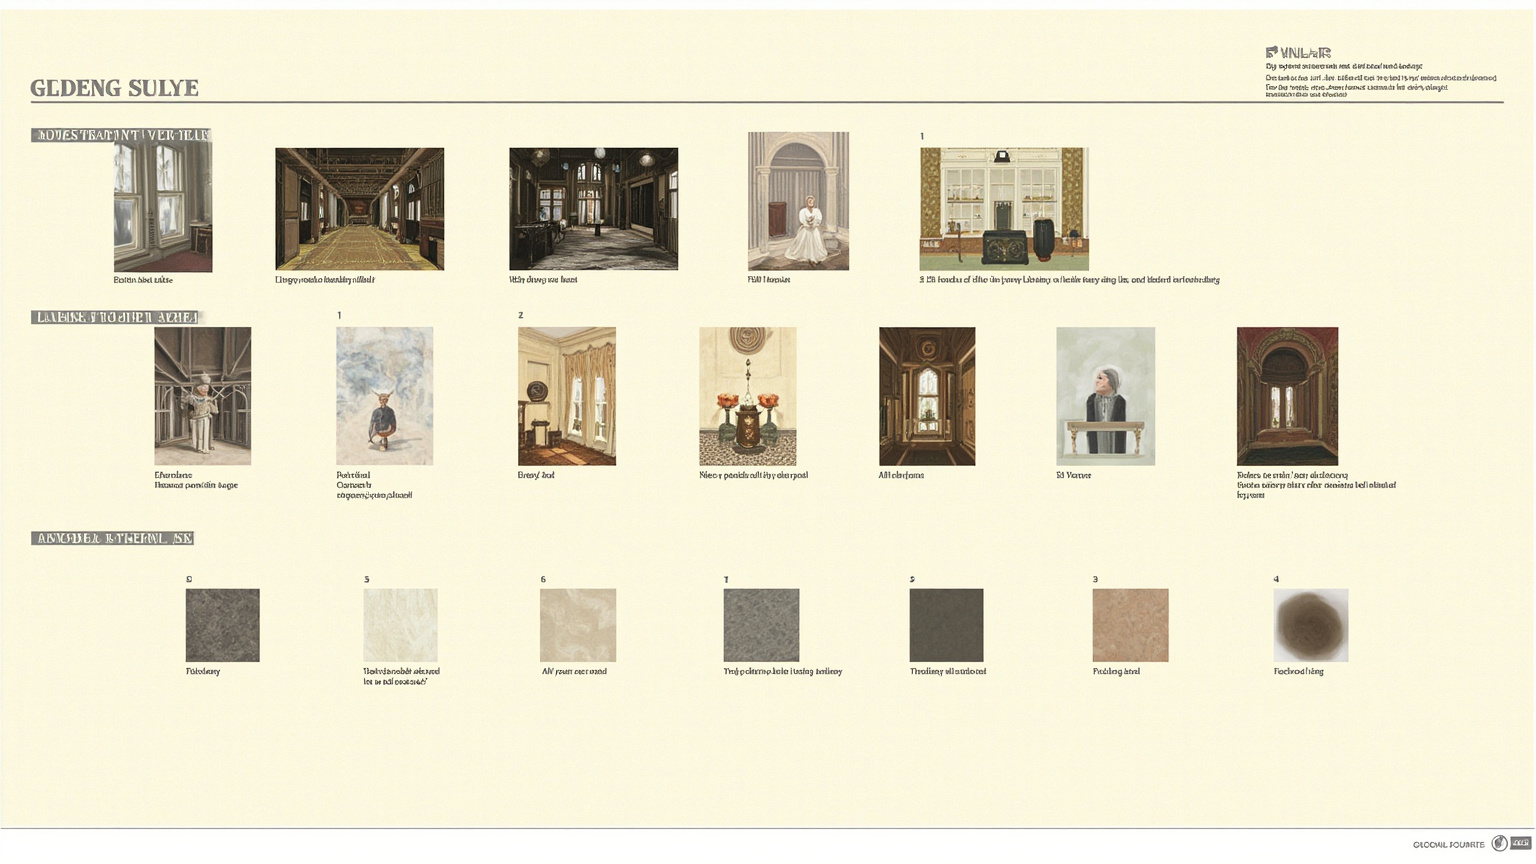
Task: Open the tall window interior thumbnail
Action: [x=163, y=206]
